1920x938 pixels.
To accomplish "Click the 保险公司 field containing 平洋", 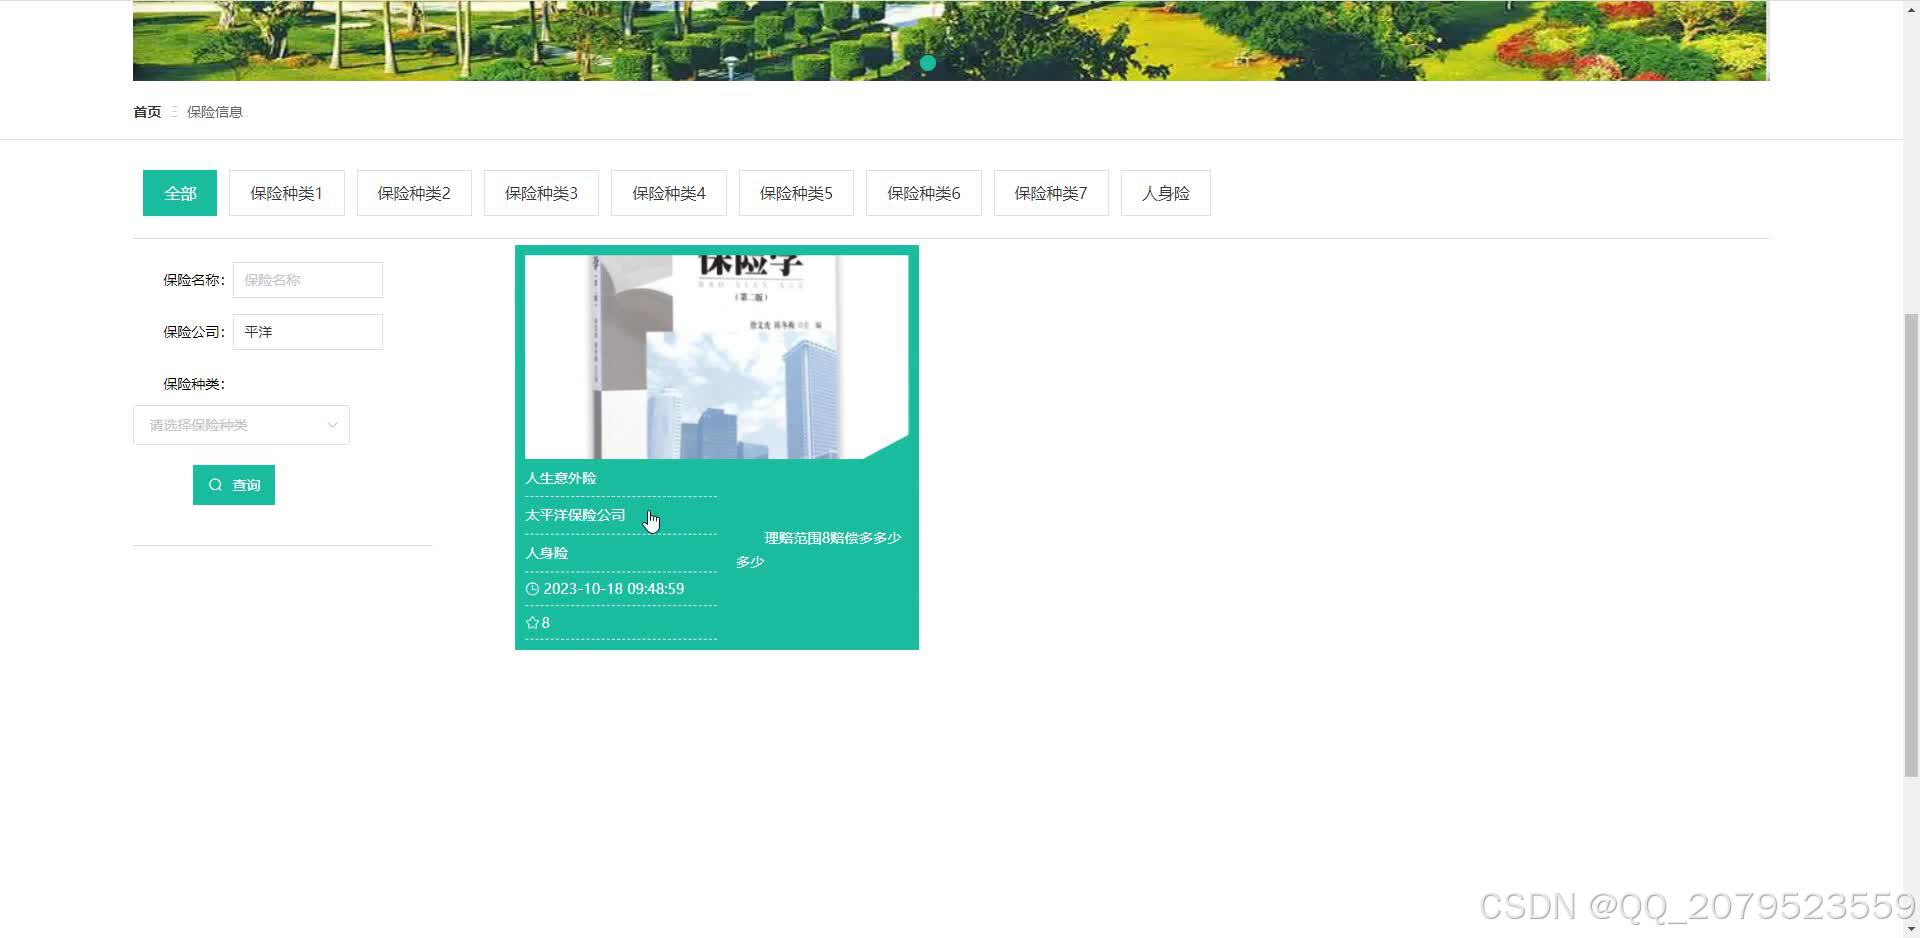I will pos(307,331).
